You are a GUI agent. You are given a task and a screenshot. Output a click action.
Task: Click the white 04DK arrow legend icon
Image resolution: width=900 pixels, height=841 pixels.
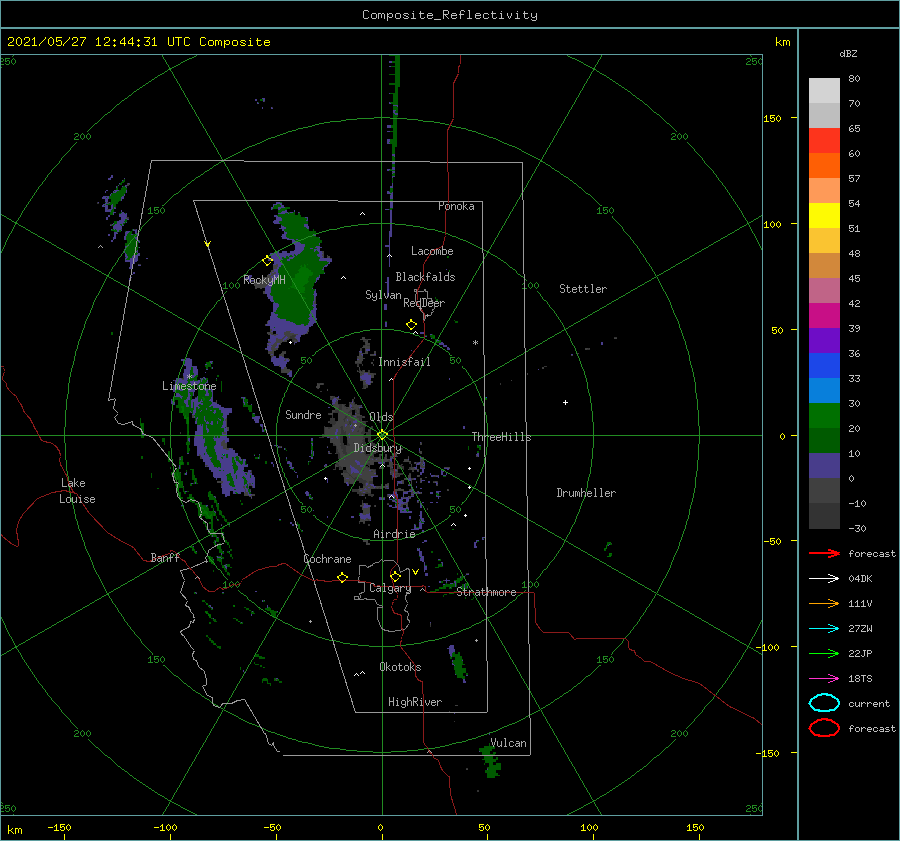pyautogui.click(x=824, y=578)
